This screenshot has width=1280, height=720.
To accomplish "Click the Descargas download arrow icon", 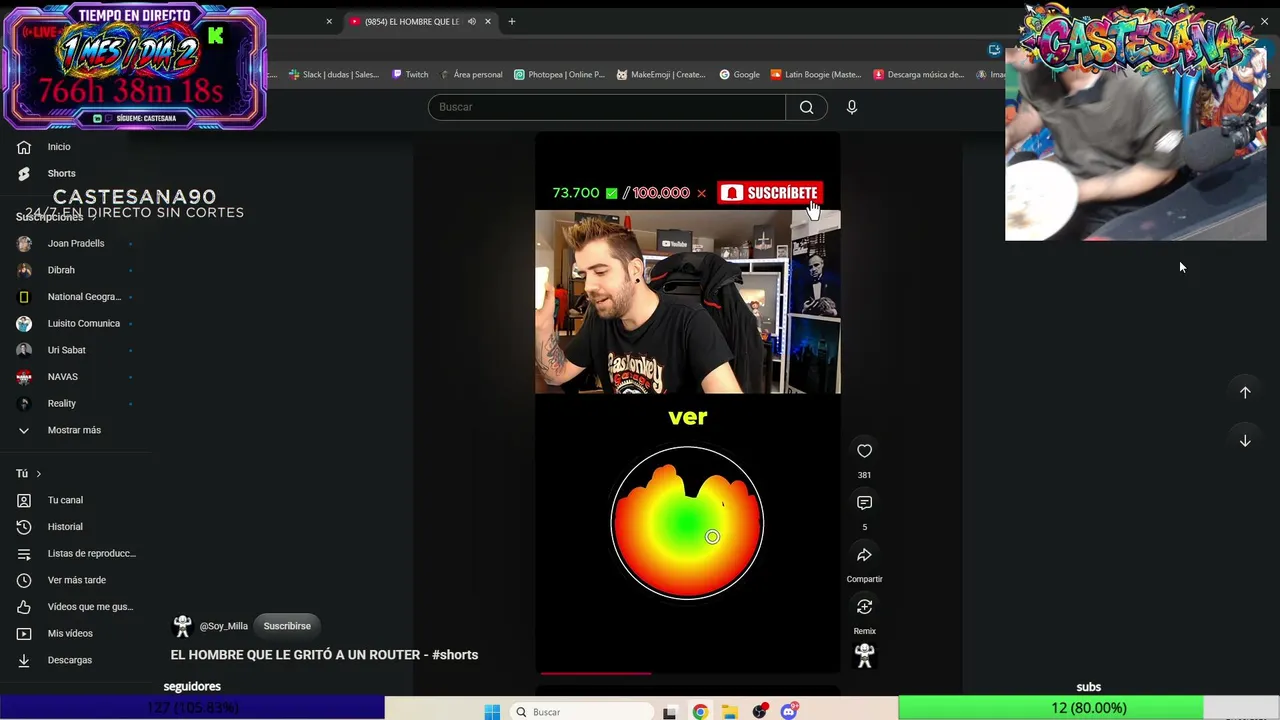I will click(24, 660).
